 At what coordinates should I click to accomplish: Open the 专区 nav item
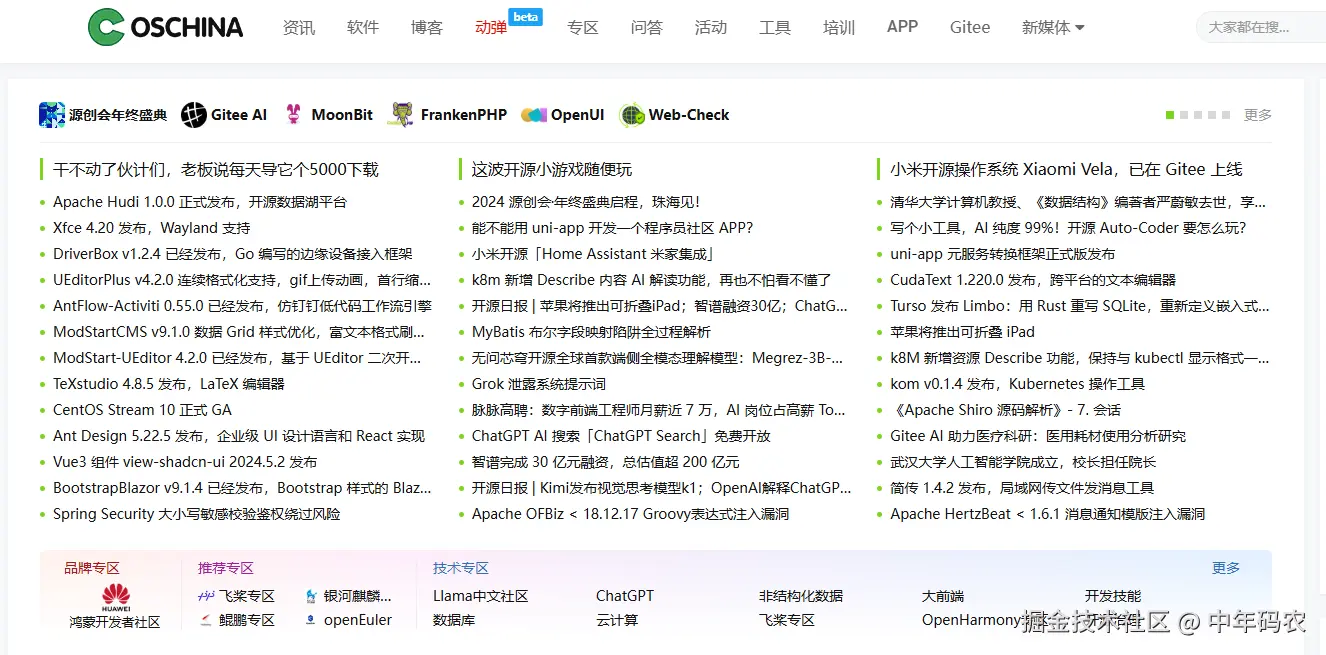(583, 27)
